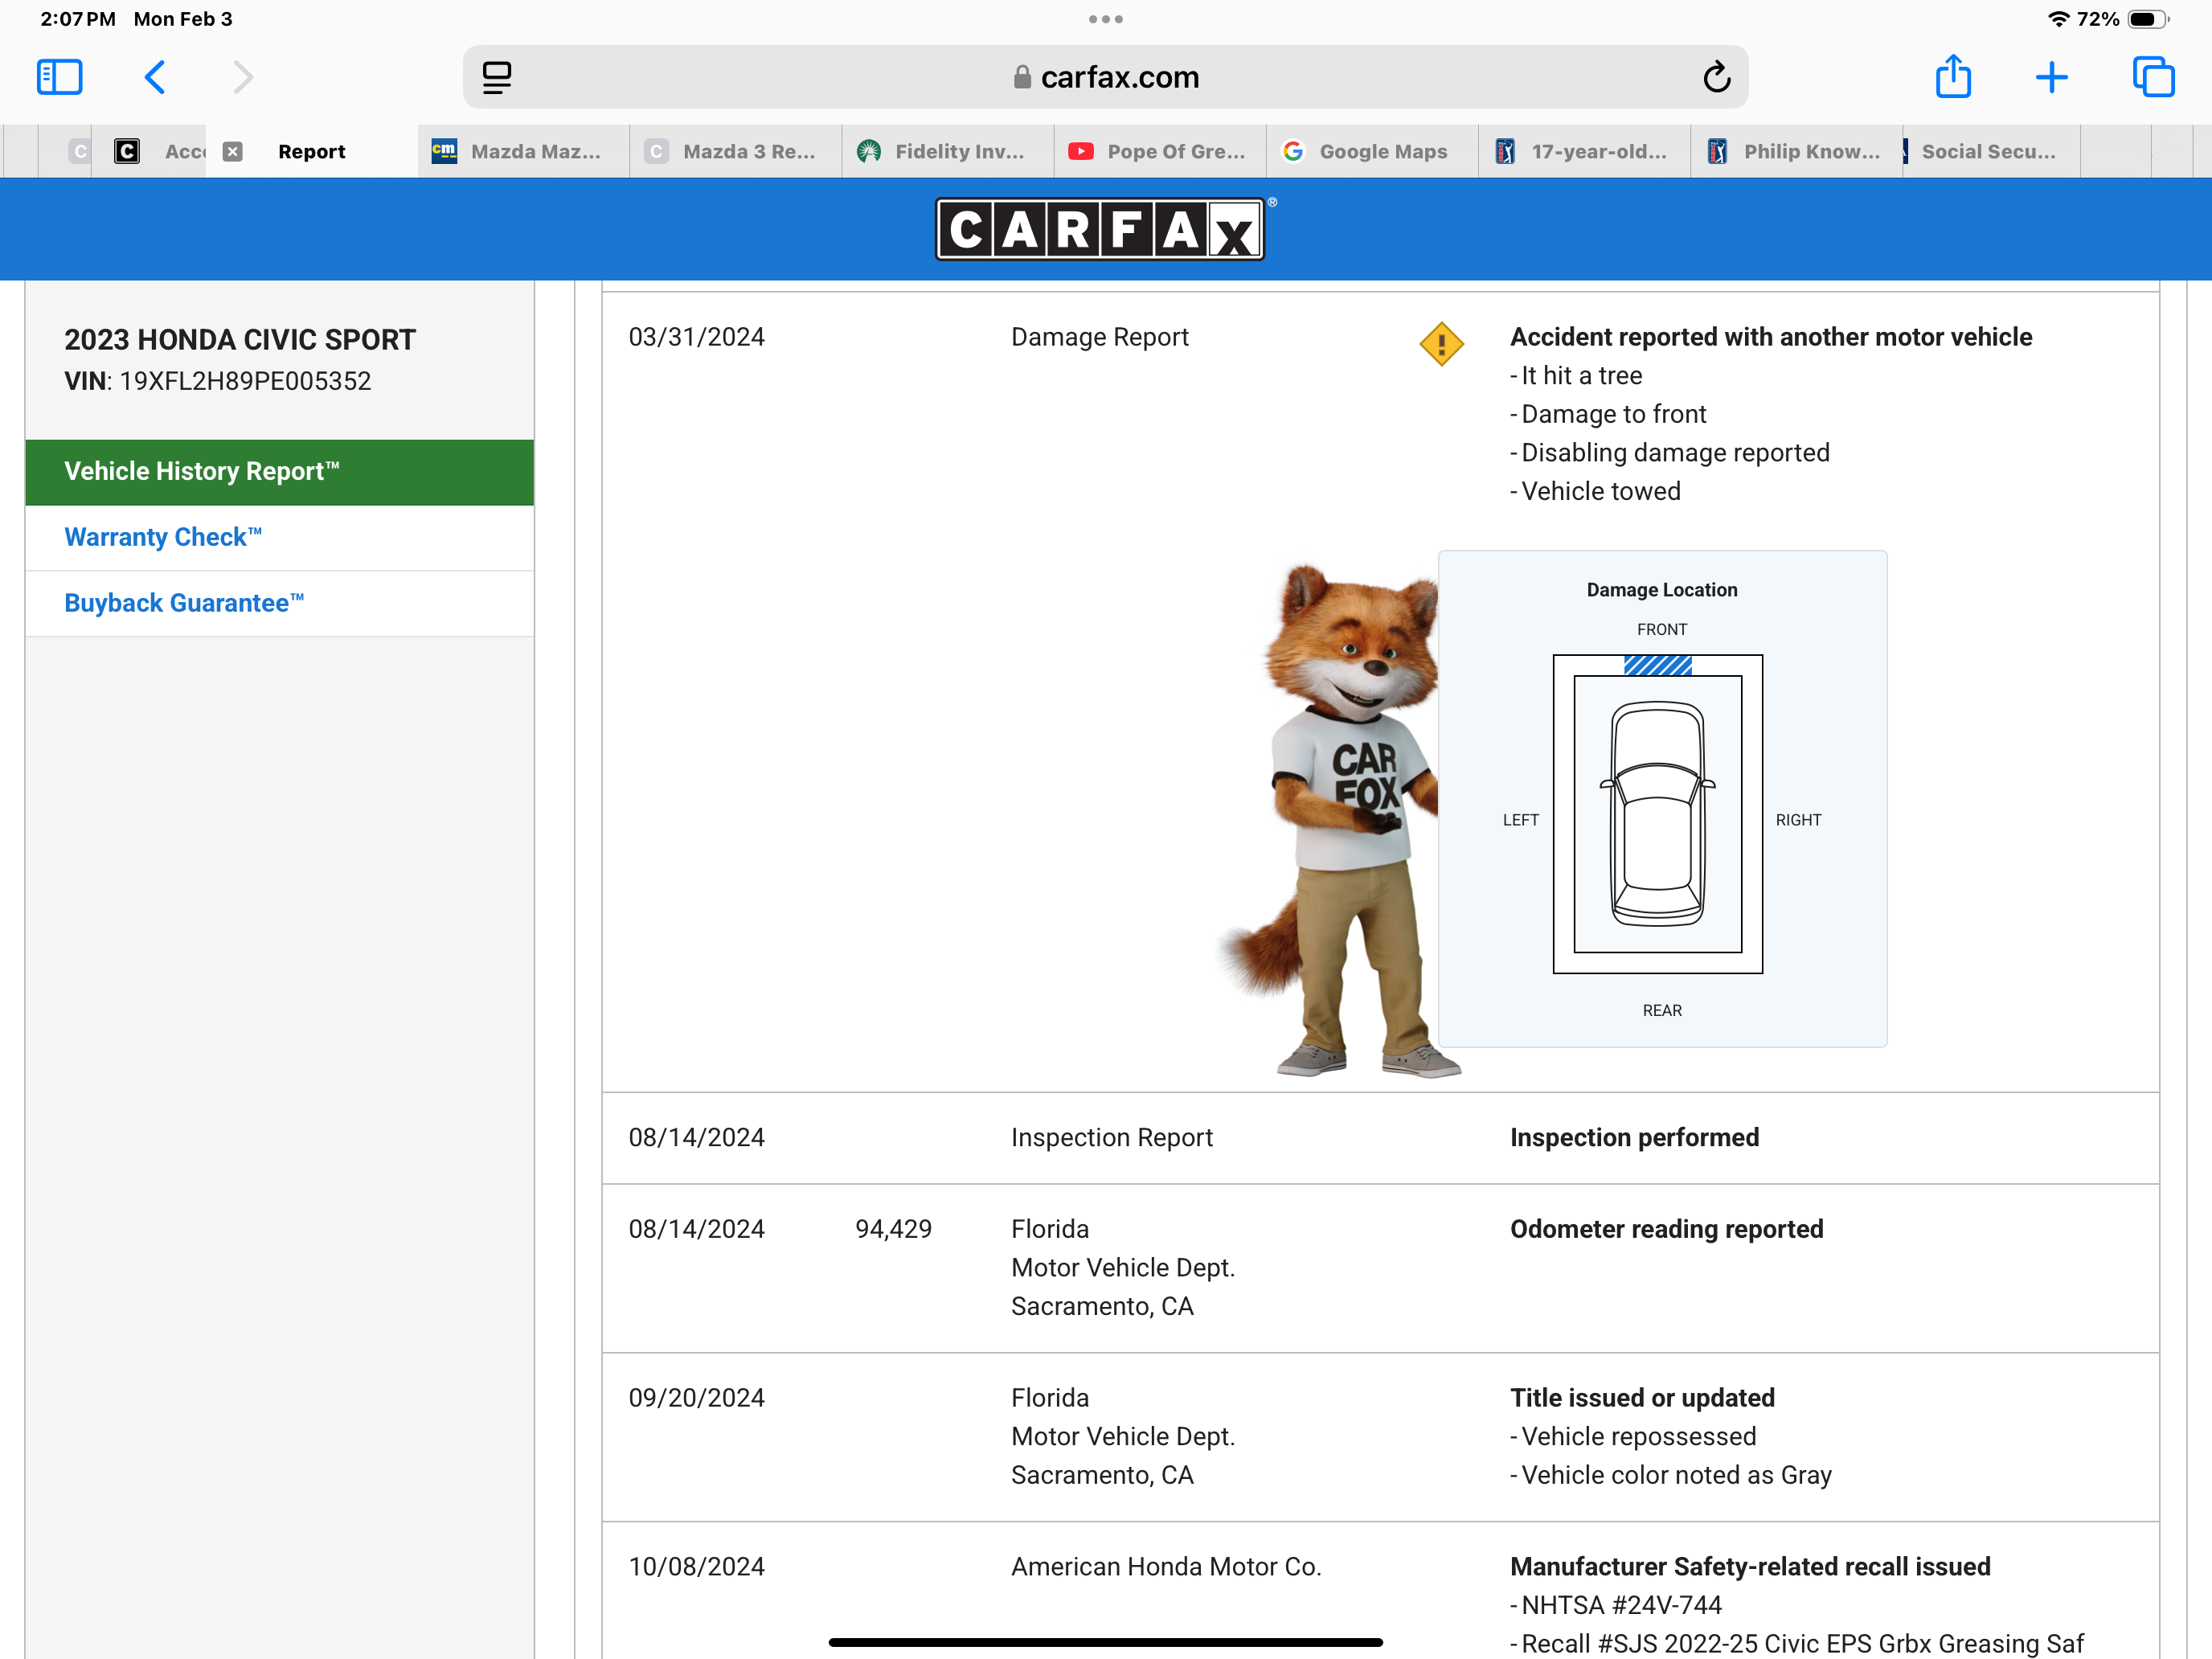Click the 10/08/2024 date entry
This screenshot has height=1659, width=2212.
click(x=696, y=1567)
